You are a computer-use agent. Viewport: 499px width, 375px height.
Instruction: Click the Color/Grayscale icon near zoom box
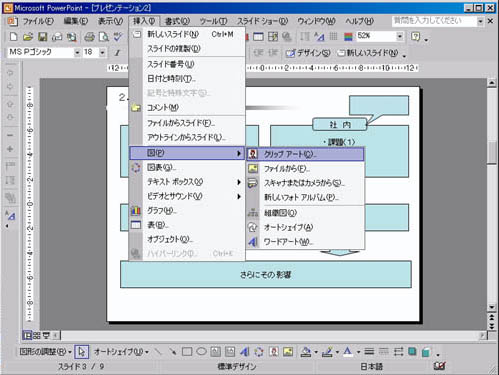(x=348, y=36)
